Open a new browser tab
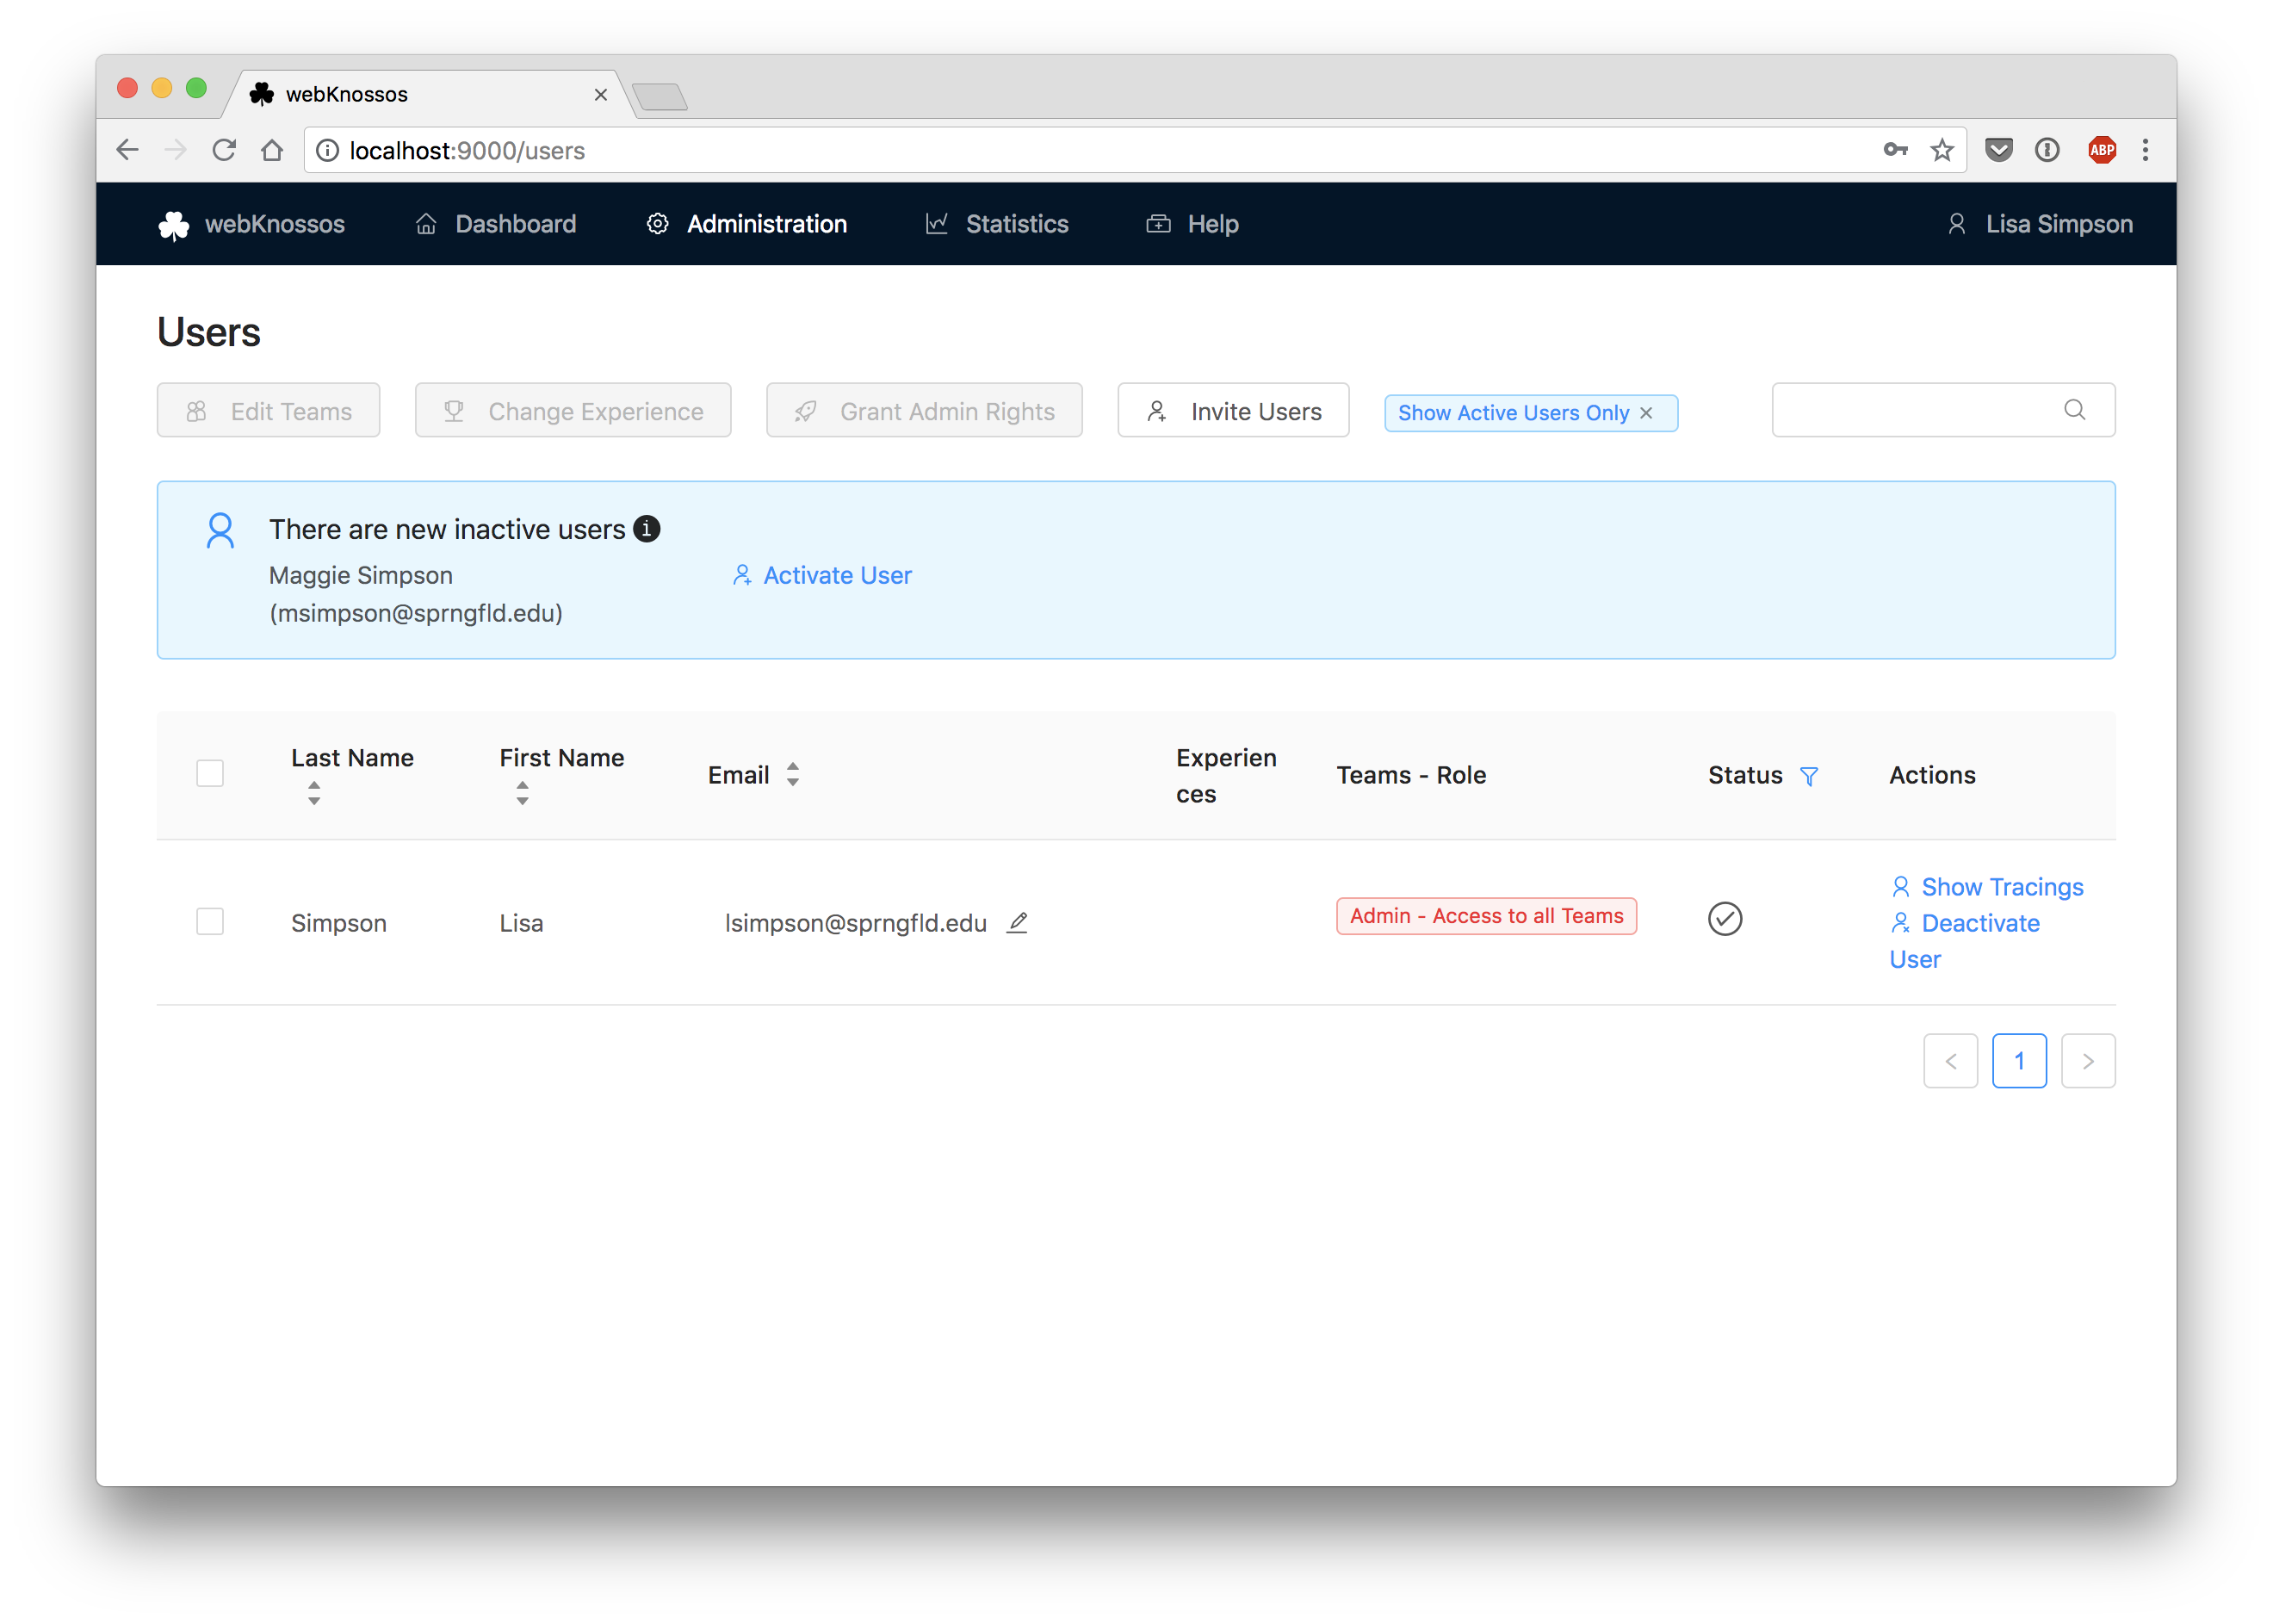This screenshot has width=2273, height=1624. pyautogui.click(x=660, y=97)
